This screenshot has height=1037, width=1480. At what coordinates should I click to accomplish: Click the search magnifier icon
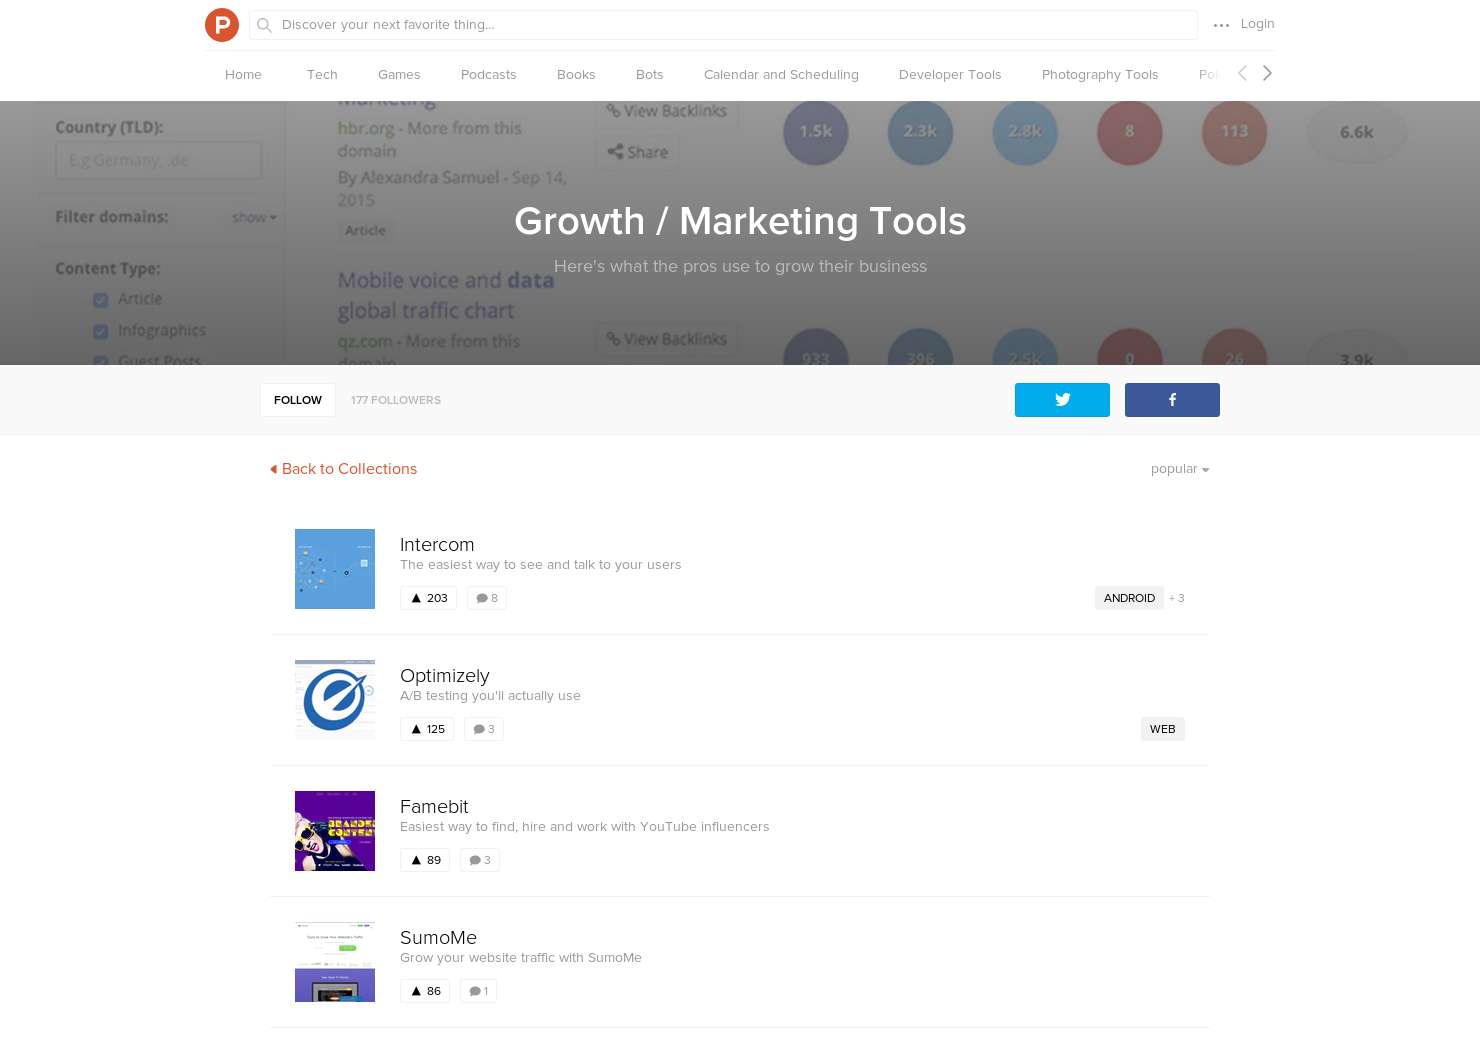point(264,25)
